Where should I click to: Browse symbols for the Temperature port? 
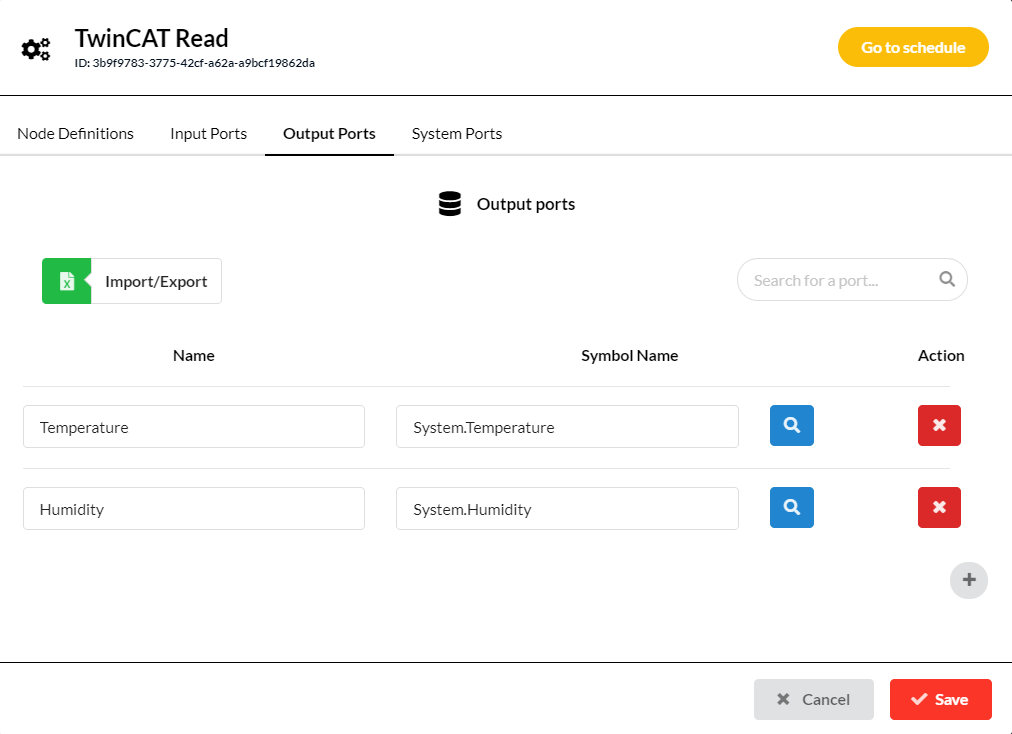[791, 425]
